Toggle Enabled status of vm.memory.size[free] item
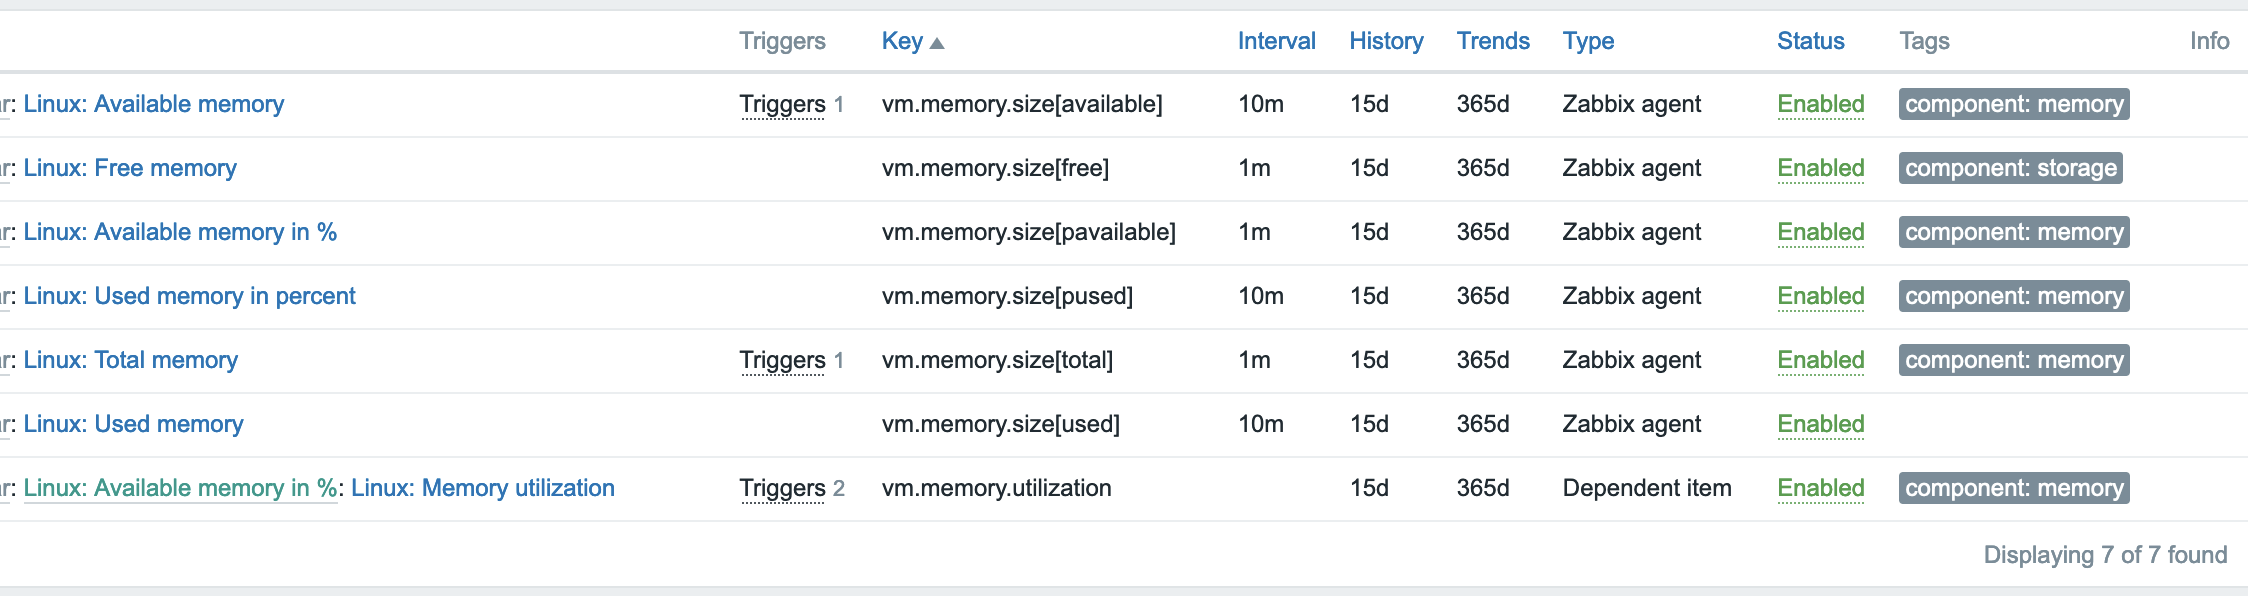 click(1820, 168)
